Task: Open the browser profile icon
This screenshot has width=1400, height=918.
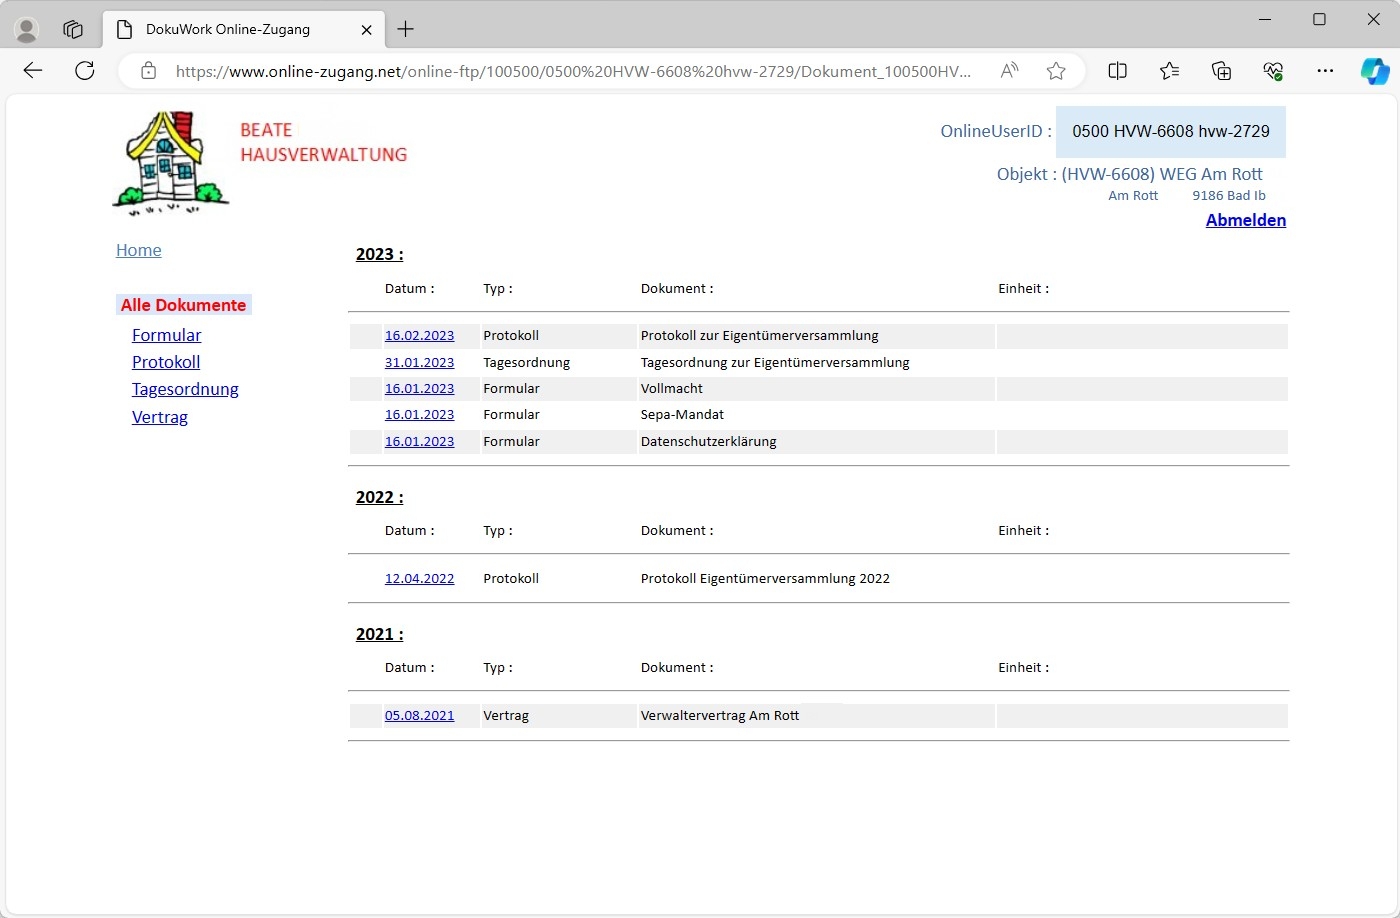Action: click(27, 30)
